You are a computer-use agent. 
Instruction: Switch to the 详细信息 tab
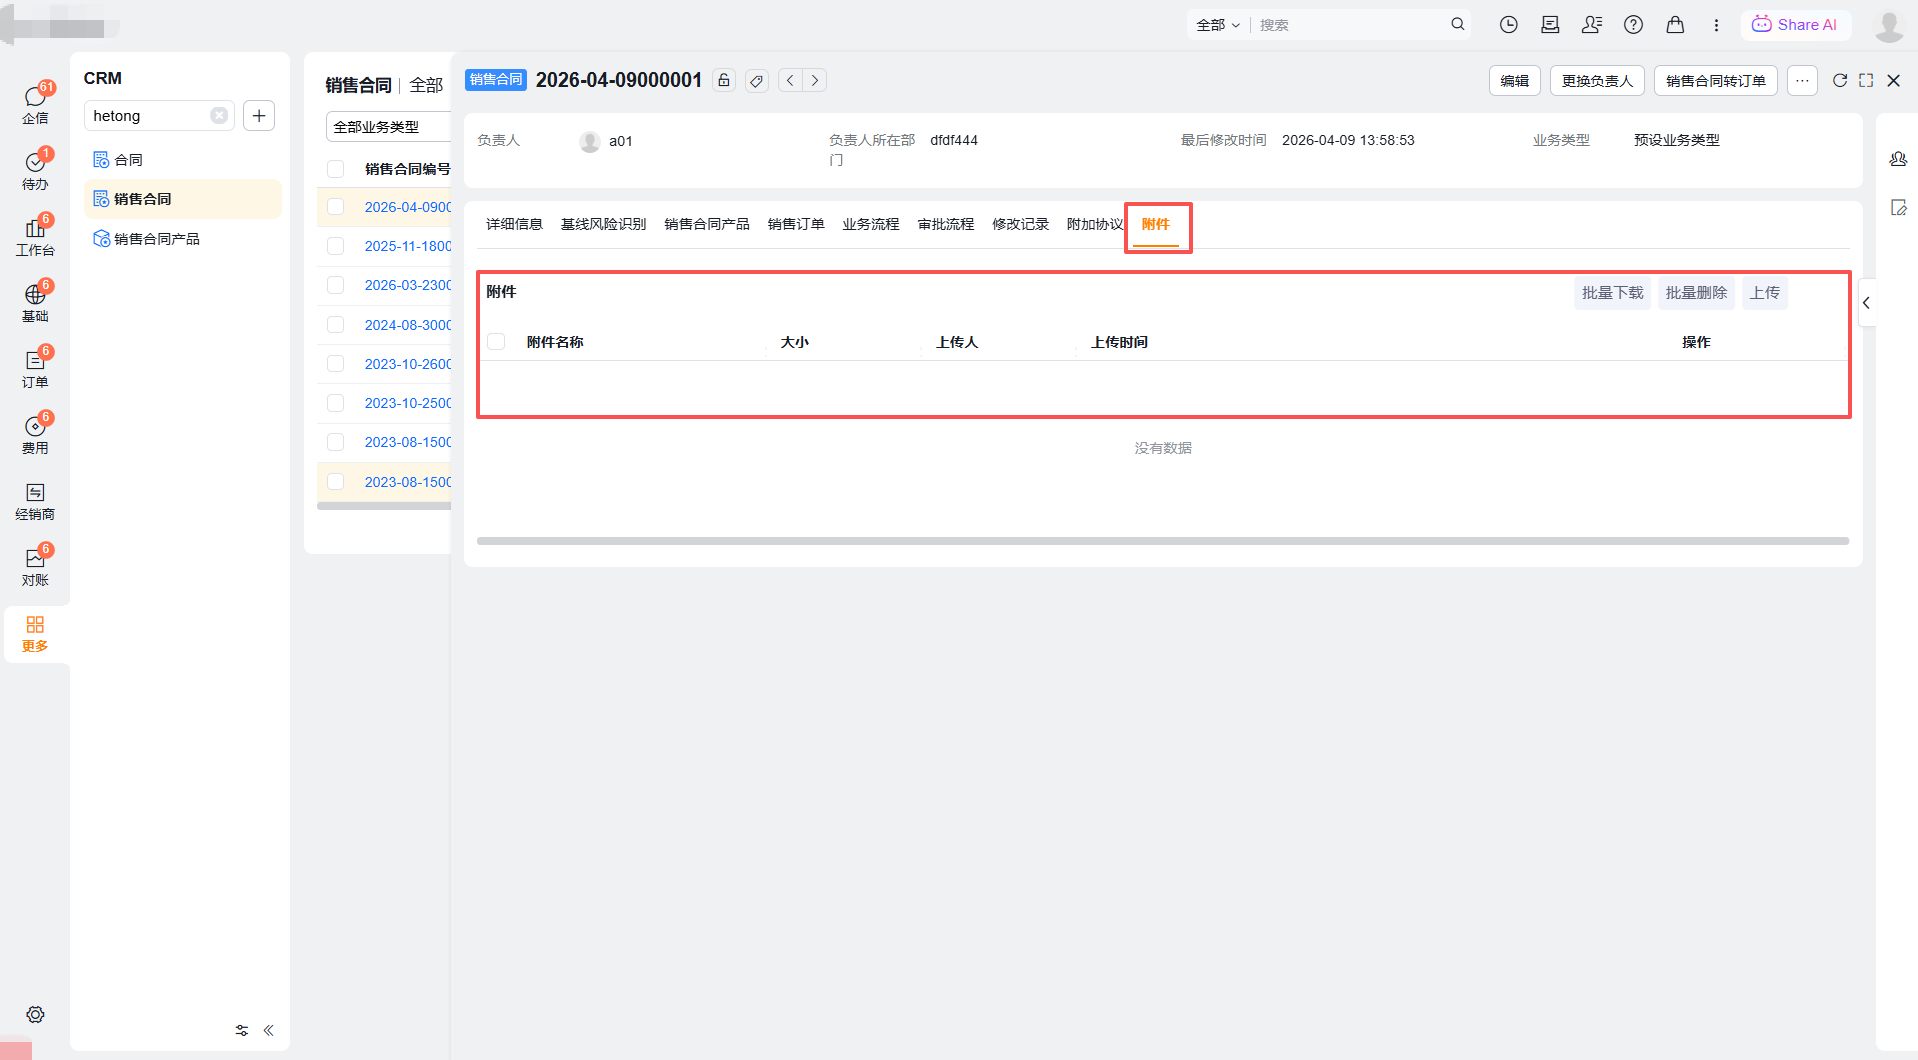[x=514, y=224]
